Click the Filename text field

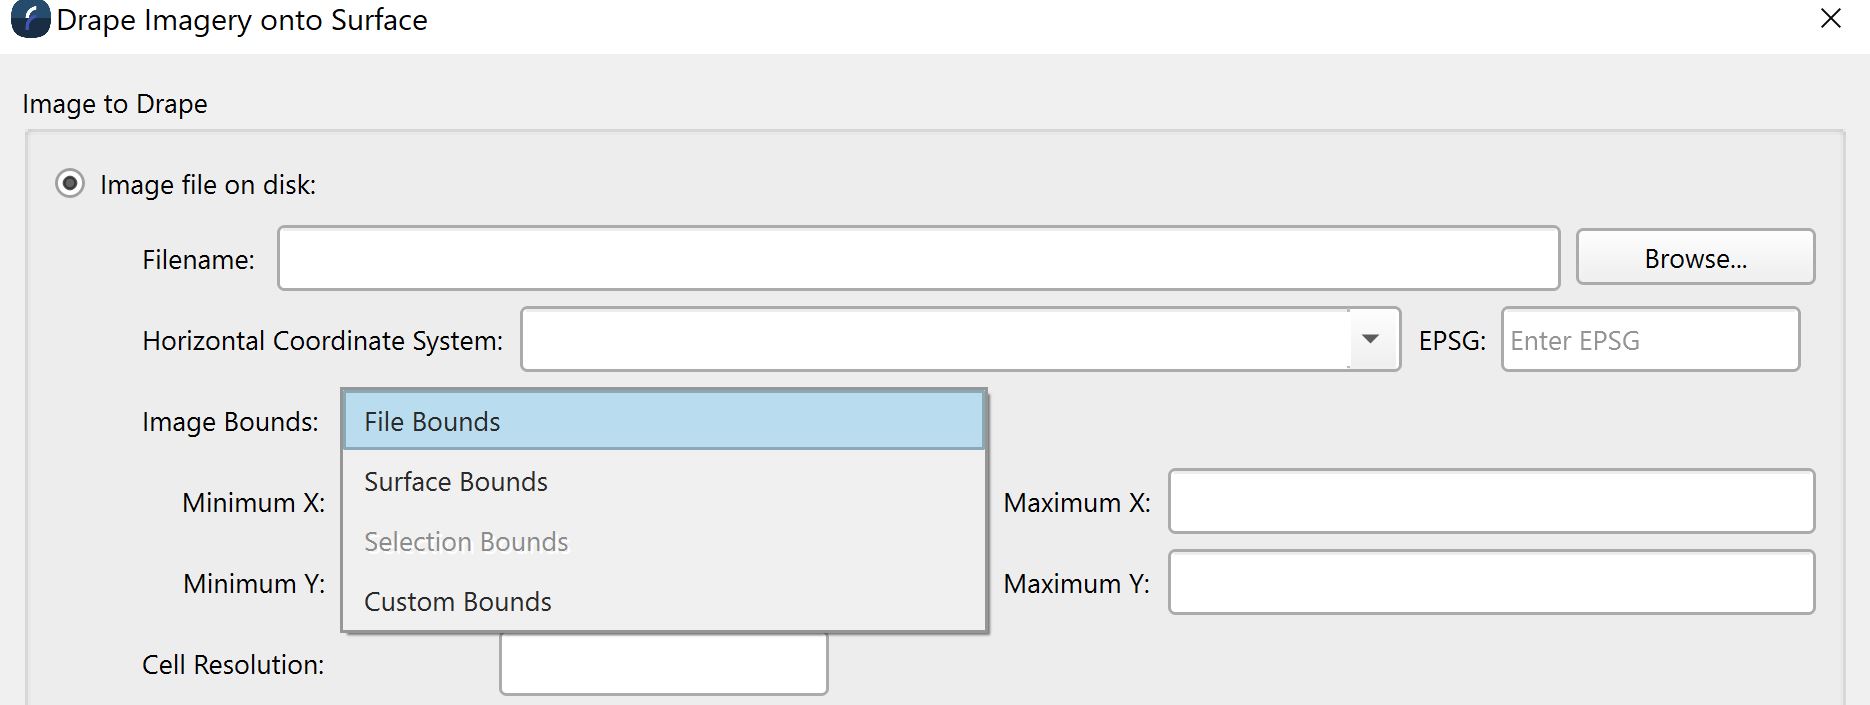pos(918,259)
